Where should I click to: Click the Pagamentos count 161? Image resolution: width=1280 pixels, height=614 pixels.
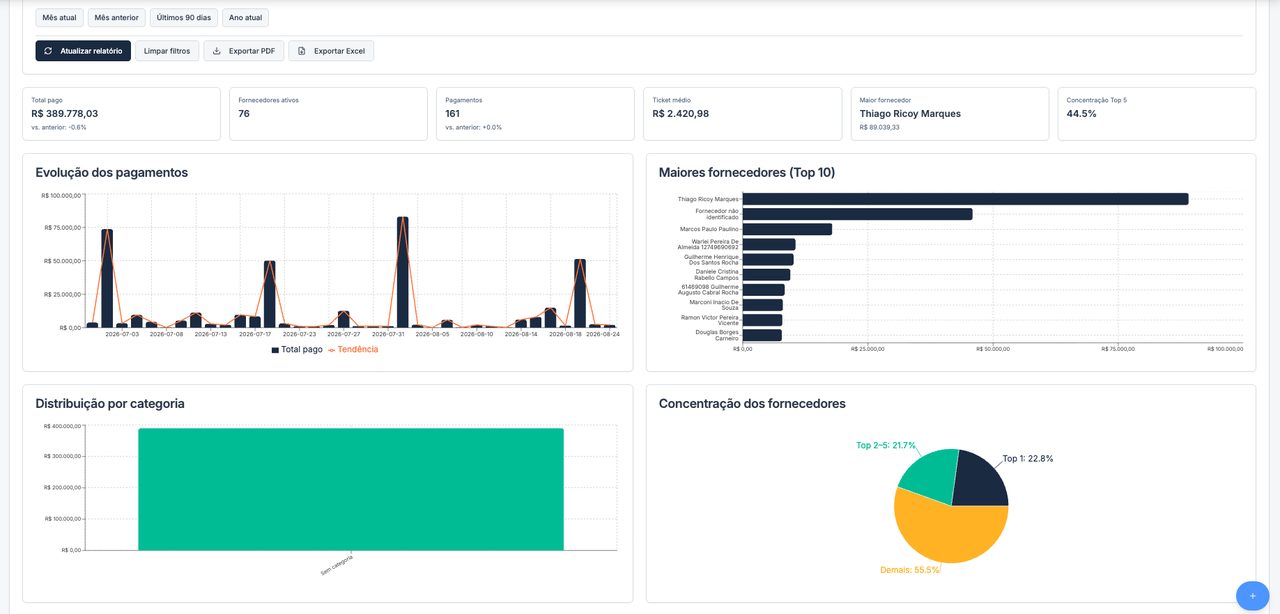point(454,114)
